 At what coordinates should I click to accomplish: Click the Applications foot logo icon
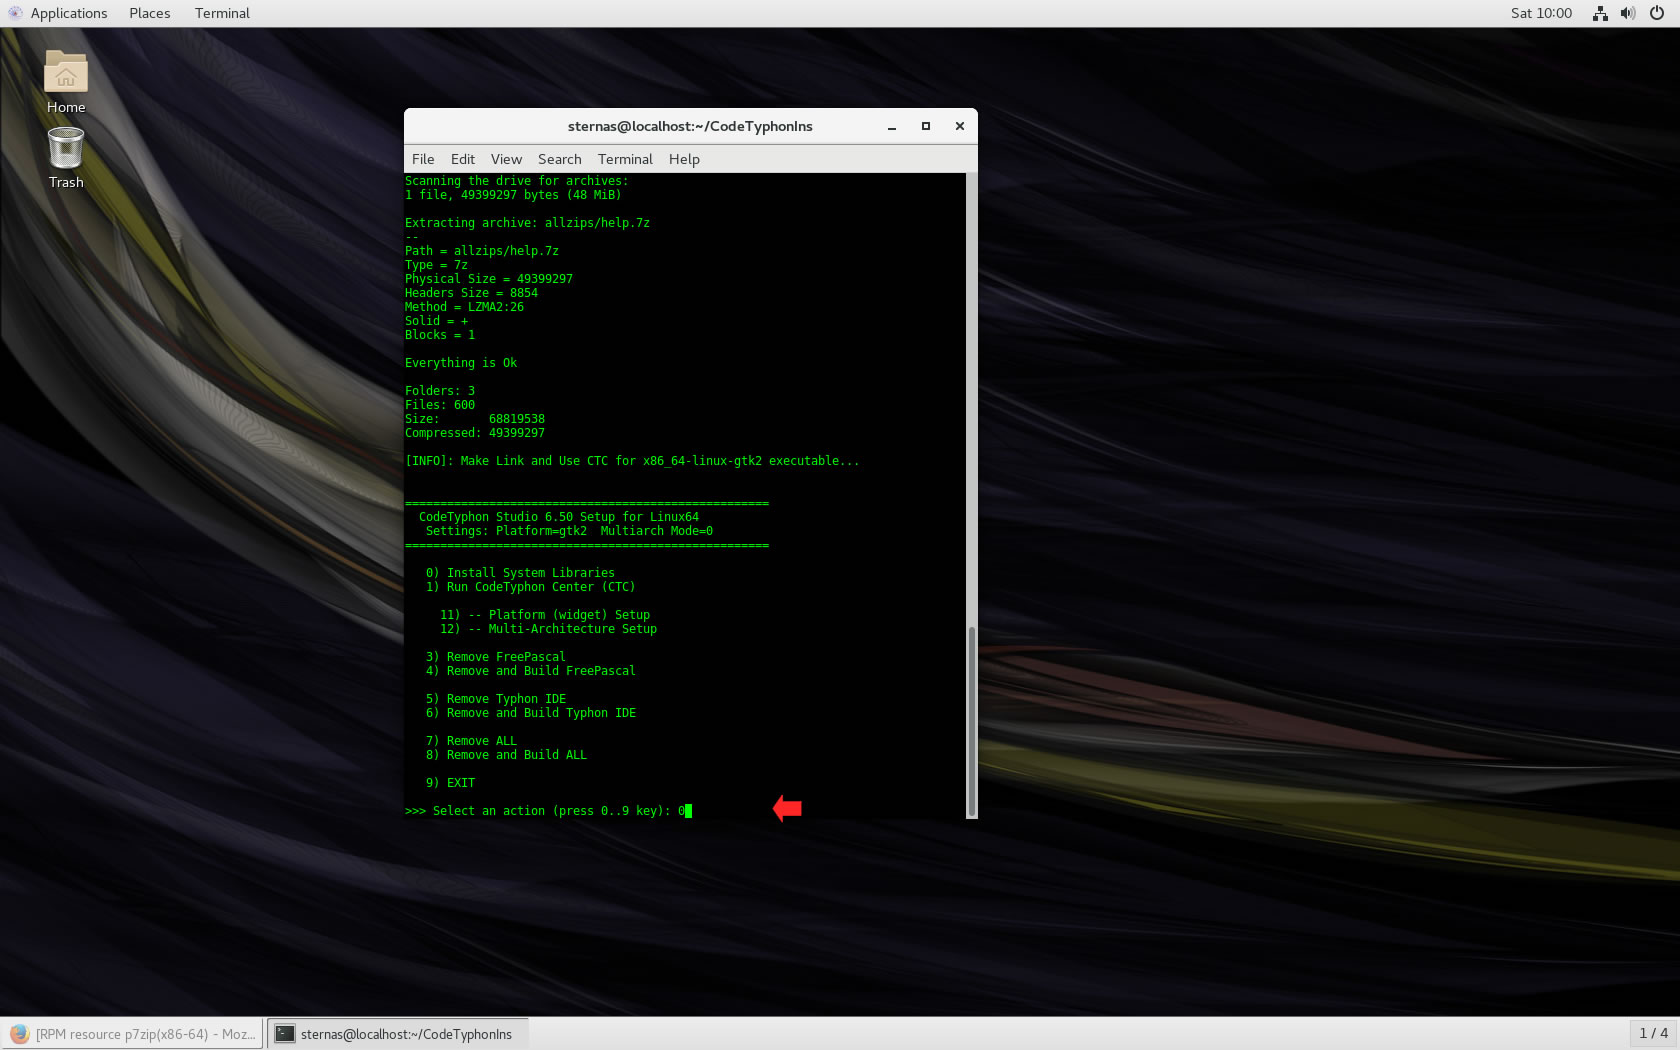coord(15,13)
